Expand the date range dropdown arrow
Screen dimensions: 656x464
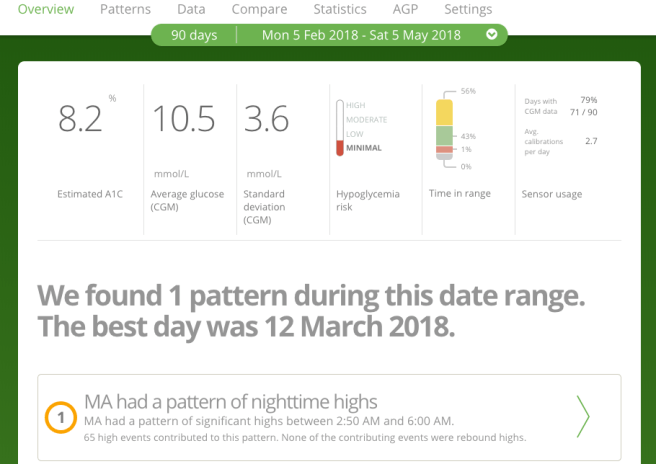(x=491, y=34)
